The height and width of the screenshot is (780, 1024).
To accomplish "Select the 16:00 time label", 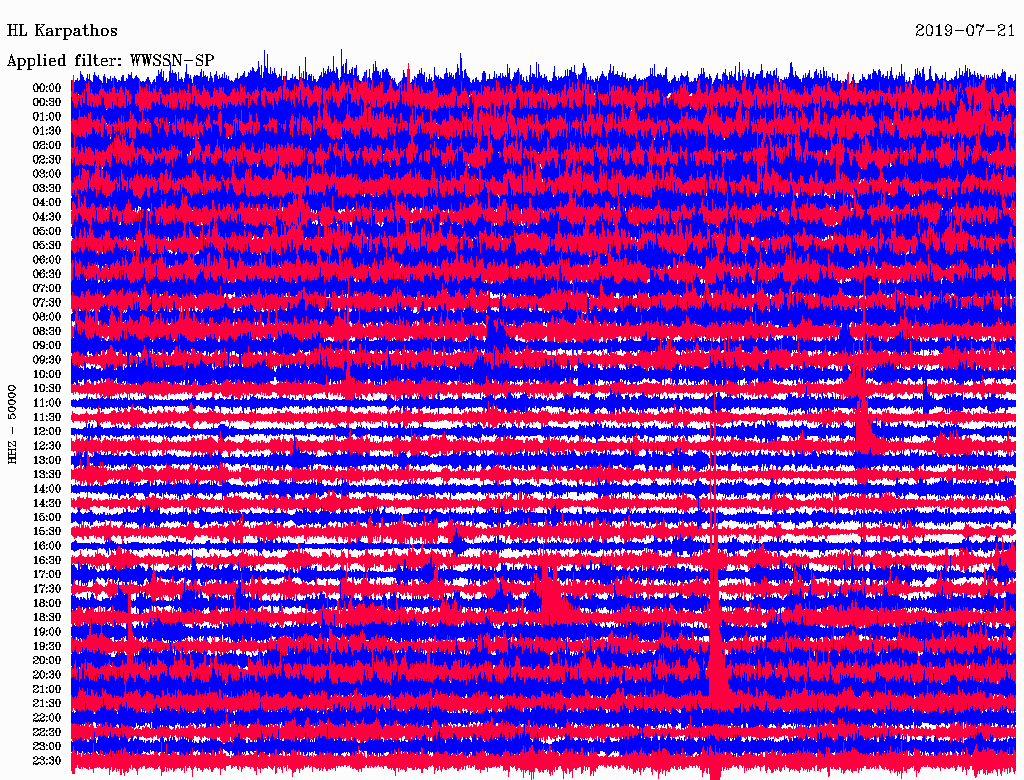I will coord(47,546).
